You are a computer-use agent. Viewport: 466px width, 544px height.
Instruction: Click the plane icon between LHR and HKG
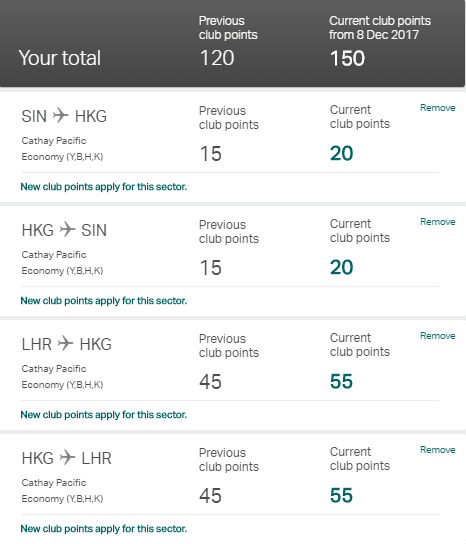point(65,343)
